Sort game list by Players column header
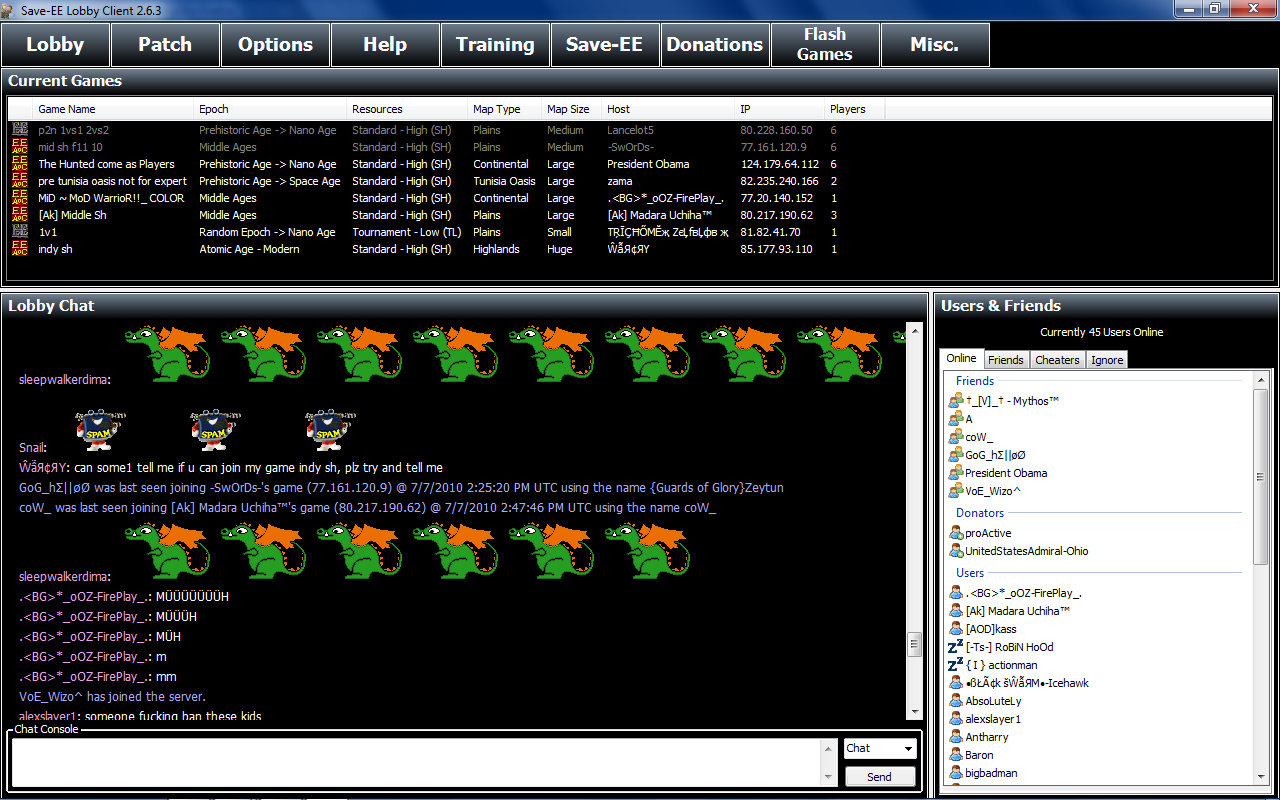 (x=847, y=109)
